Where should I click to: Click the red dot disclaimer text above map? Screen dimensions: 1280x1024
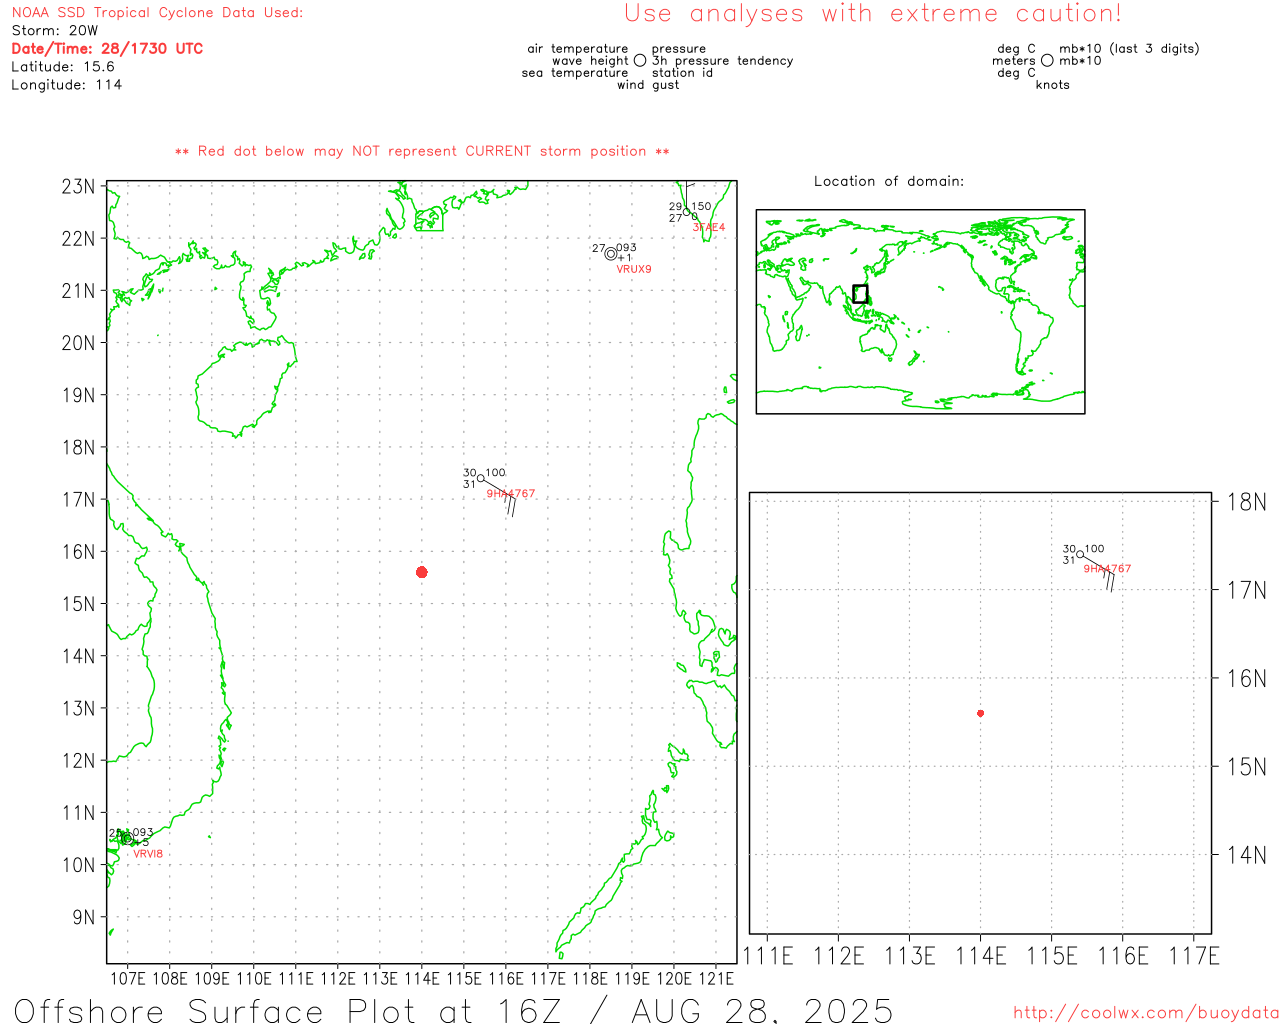click(422, 151)
